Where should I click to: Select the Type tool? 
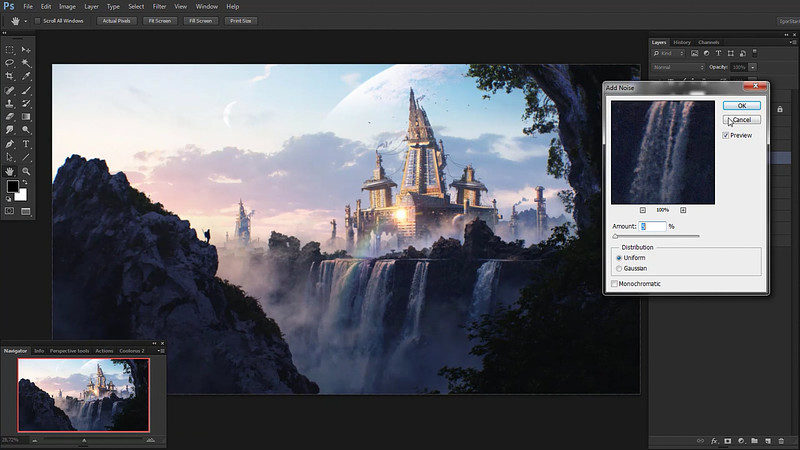click(26, 144)
